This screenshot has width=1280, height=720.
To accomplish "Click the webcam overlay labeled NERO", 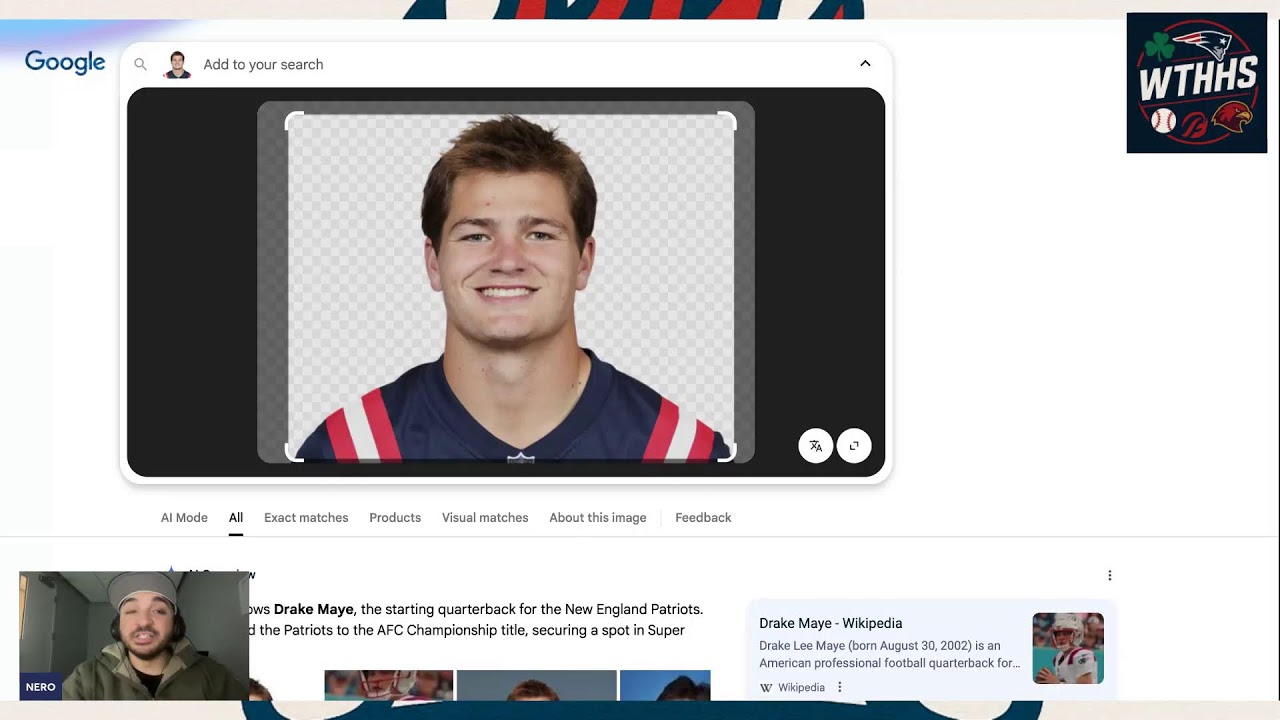I will [134, 636].
